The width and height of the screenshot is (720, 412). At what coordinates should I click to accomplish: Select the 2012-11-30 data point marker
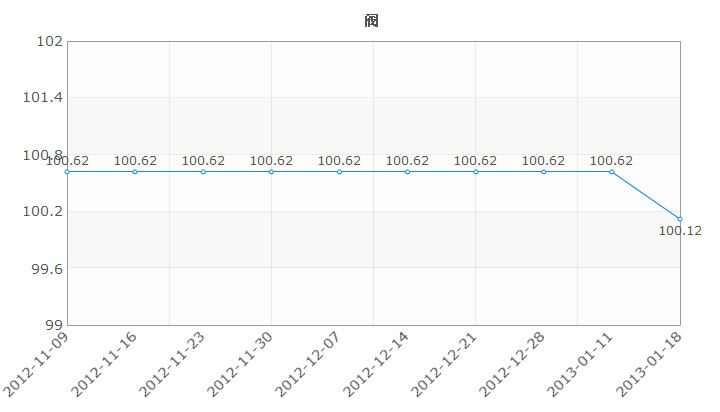(271, 172)
